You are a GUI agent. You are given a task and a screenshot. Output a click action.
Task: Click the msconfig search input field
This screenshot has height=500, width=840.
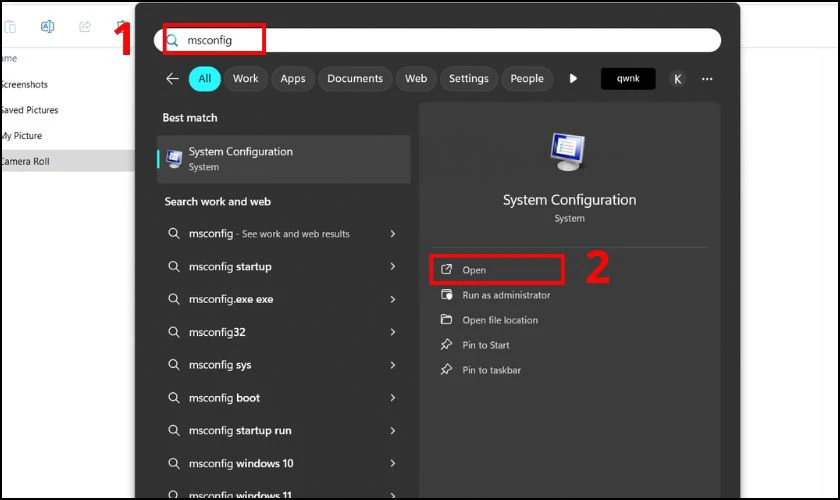pos(440,40)
